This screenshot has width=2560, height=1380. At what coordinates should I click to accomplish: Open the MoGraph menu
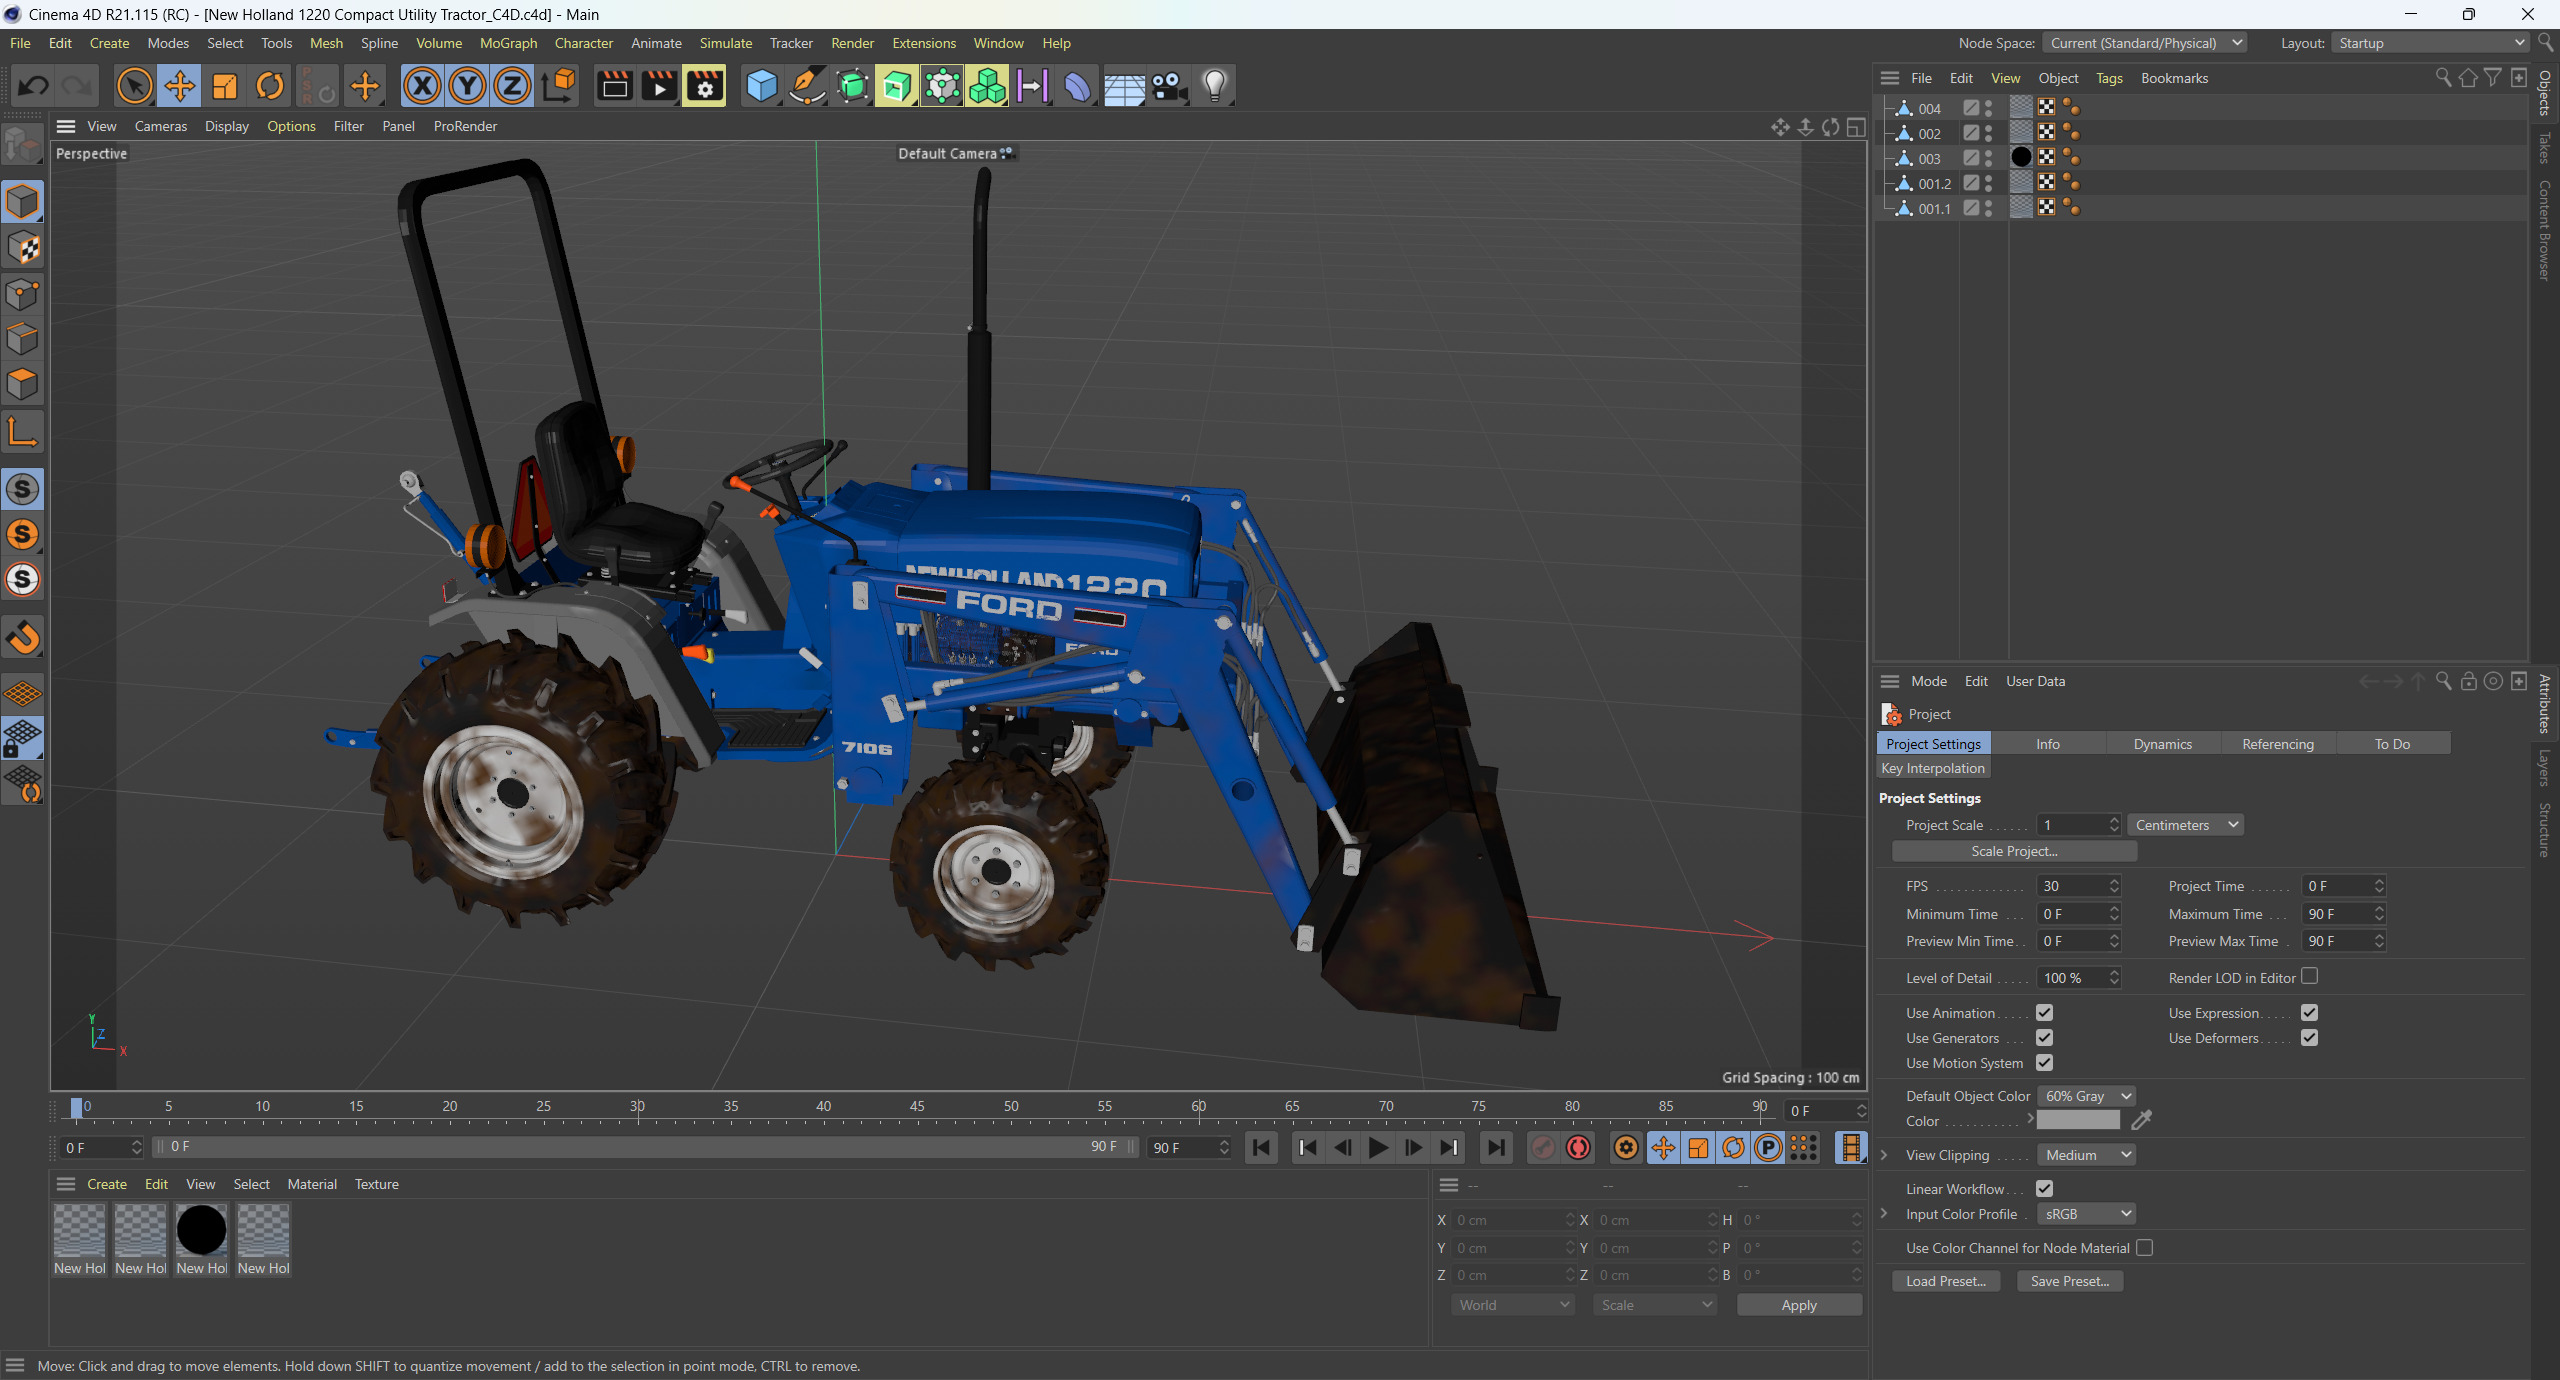tap(508, 43)
